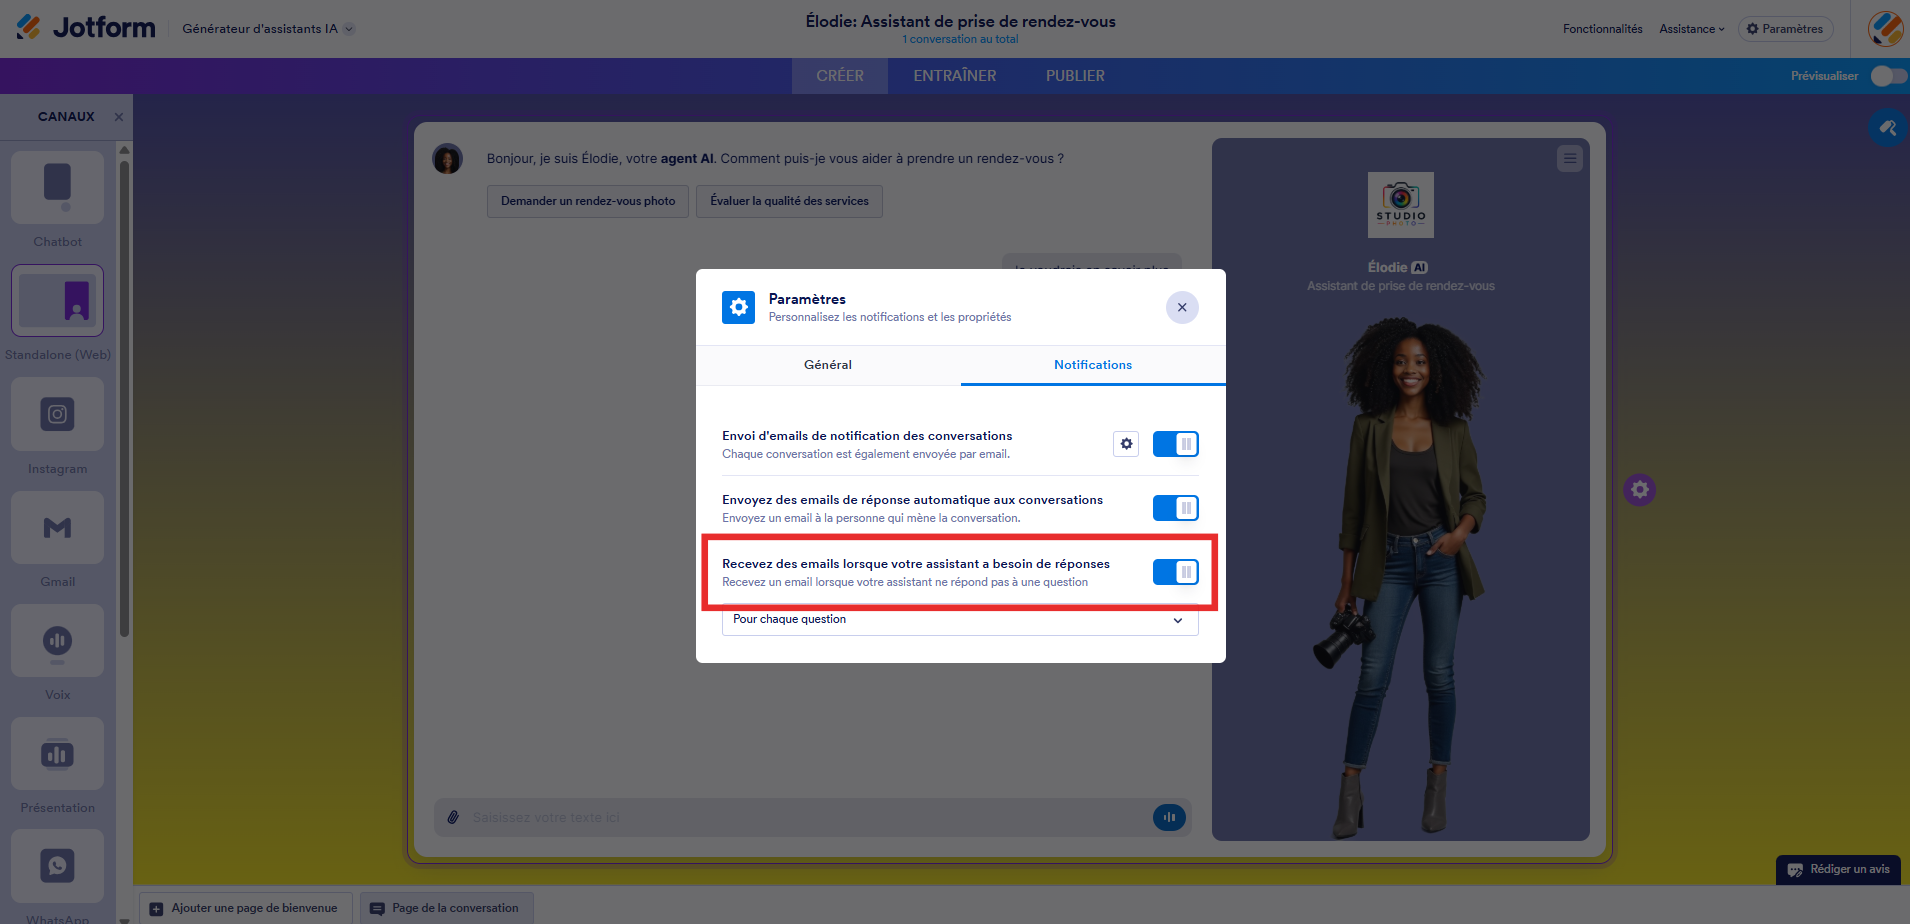This screenshot has height=924, width=1910.
Task: Click the blue gear icon in the dialog header
Action: 739,307
